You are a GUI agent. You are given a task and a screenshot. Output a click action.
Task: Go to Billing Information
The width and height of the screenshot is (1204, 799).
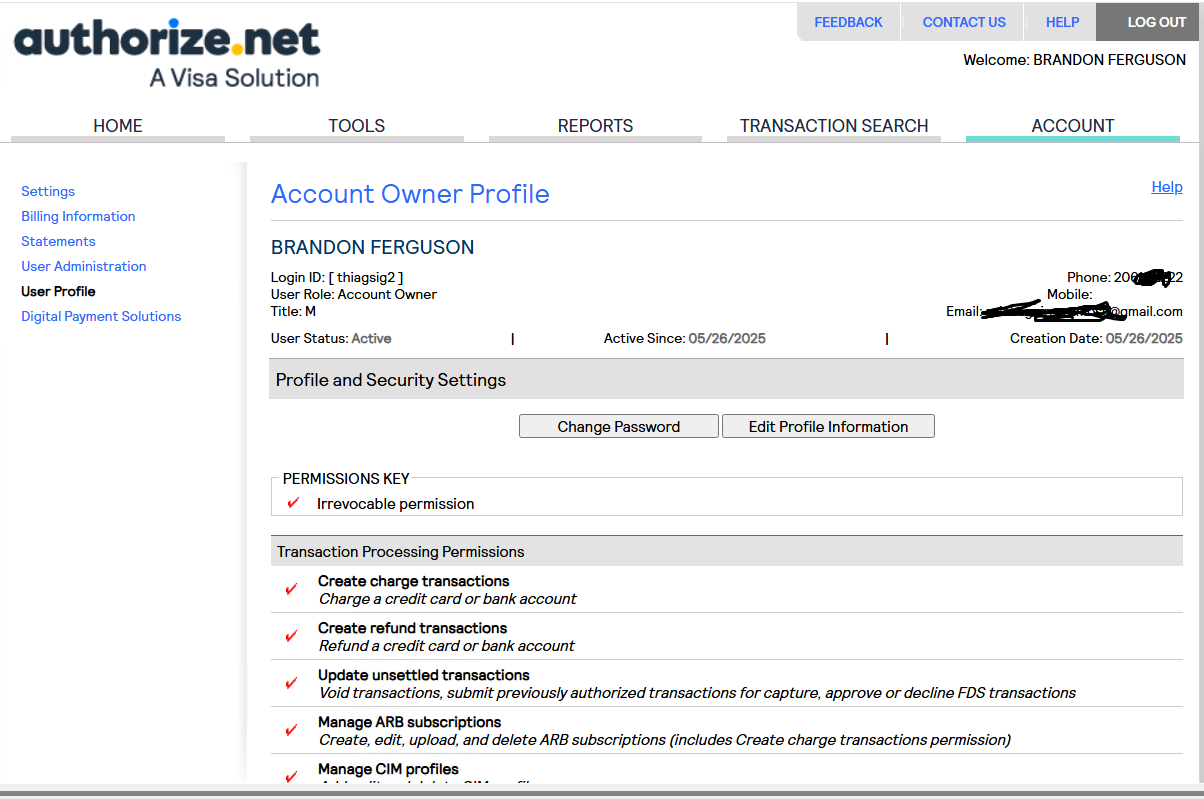pyautogui.click(x=78, y=216)
